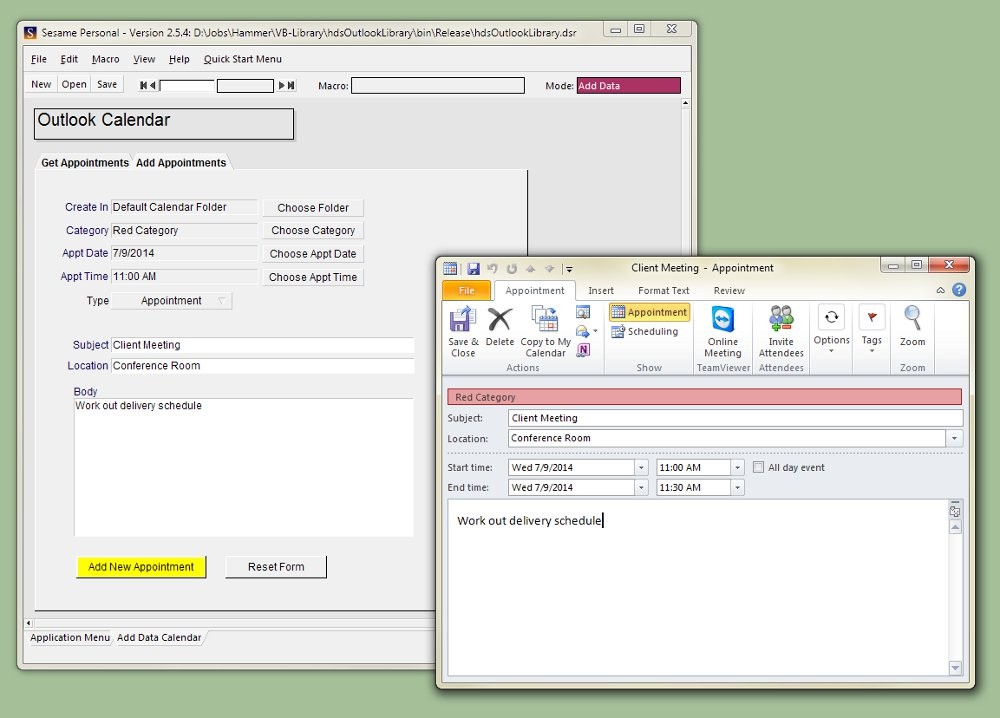This screenshot has height=718, width=1000.
Task: Open the Sesame File menu
Action: coord(38,59)
